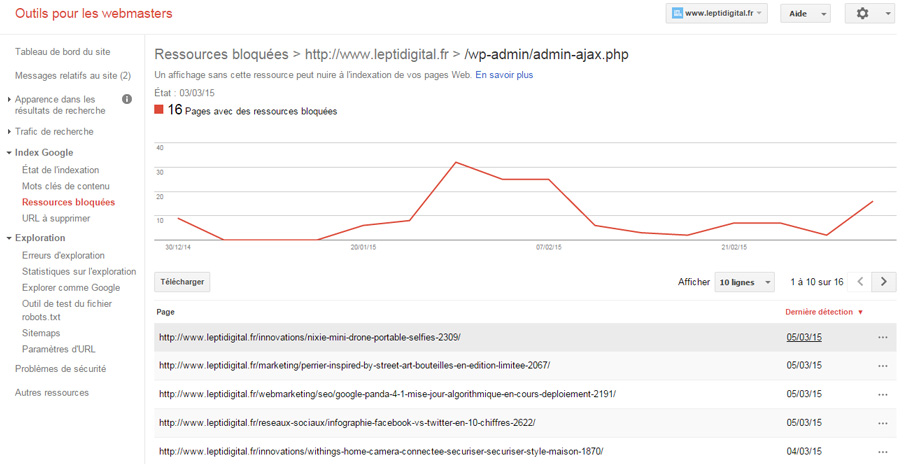This screenshot has height=464, width=920.
Task: Sort by Dernière détection column
Action: click(824, 312)
